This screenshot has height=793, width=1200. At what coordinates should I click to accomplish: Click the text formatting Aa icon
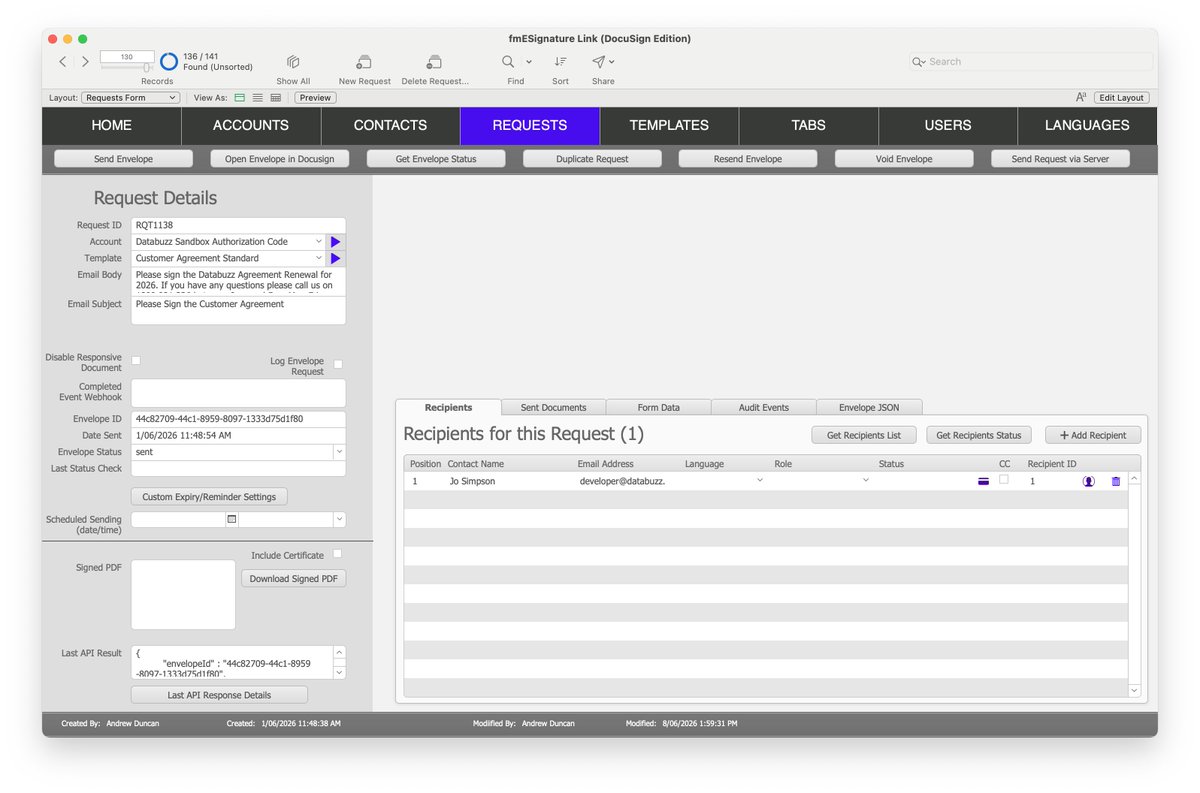point(1081,98)
